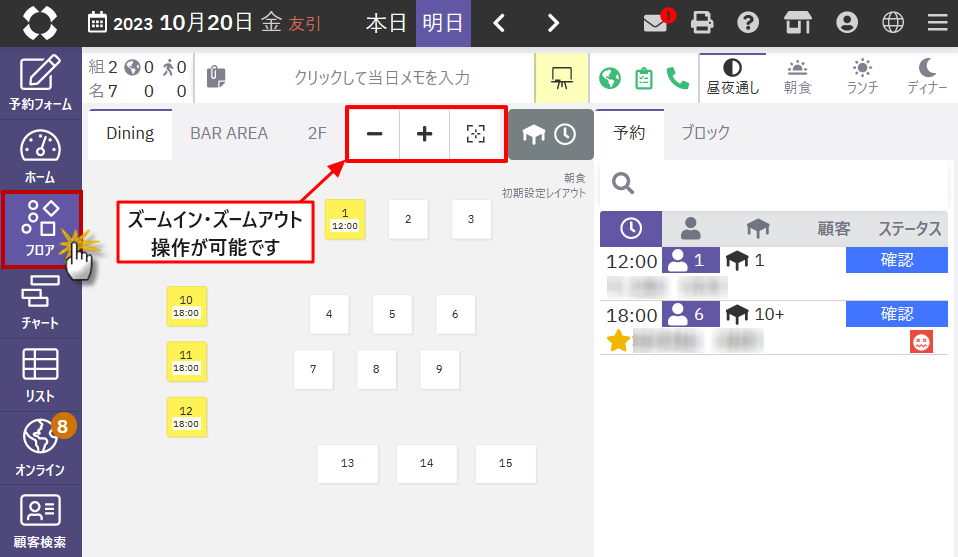Screen dimensions: 958x557
Task: Open the help question mark icon
Action: click(x=747, y=23)
